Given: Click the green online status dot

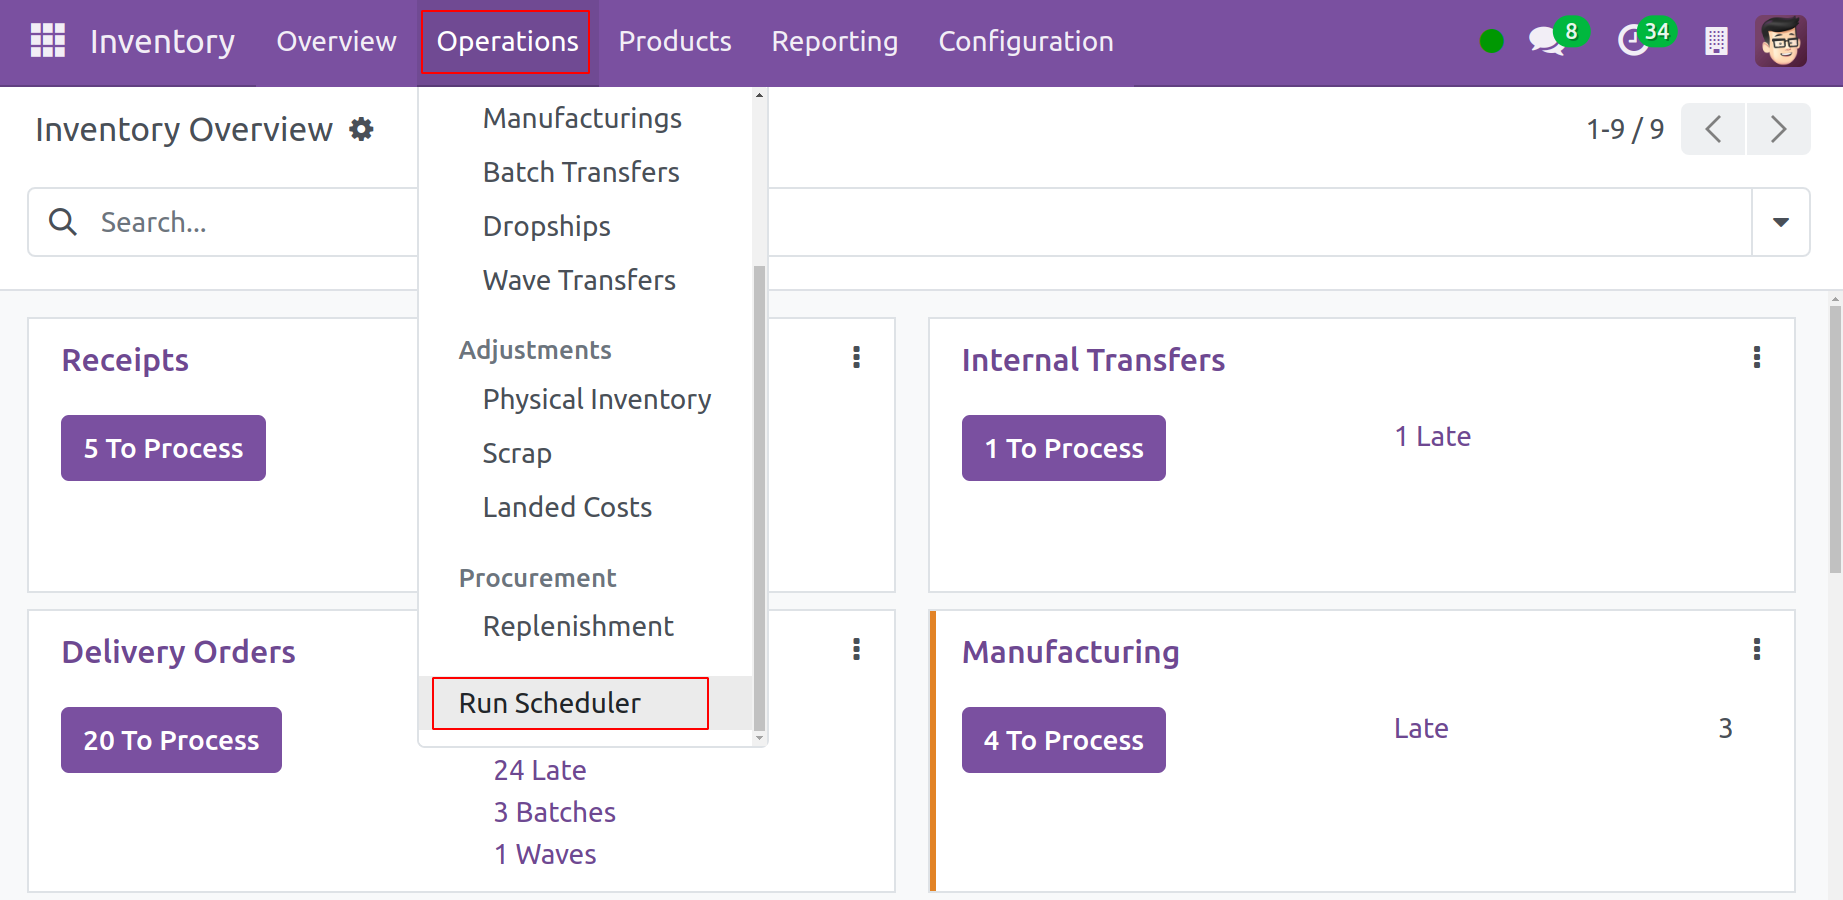Looking at the screenshot, I should pyautogui.click(x=1491, y=41).
